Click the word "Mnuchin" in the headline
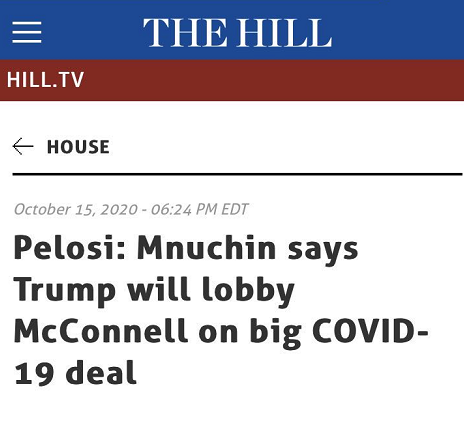The height and width of the screenshot is (423, 464). 207,247
